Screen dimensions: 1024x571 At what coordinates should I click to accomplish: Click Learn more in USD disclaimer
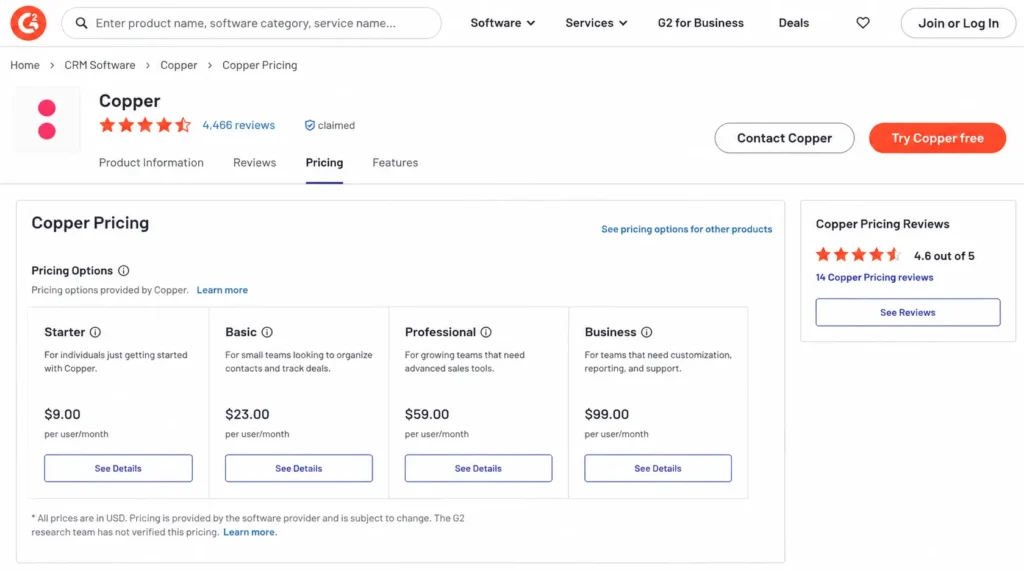click(x=250, y=532)
